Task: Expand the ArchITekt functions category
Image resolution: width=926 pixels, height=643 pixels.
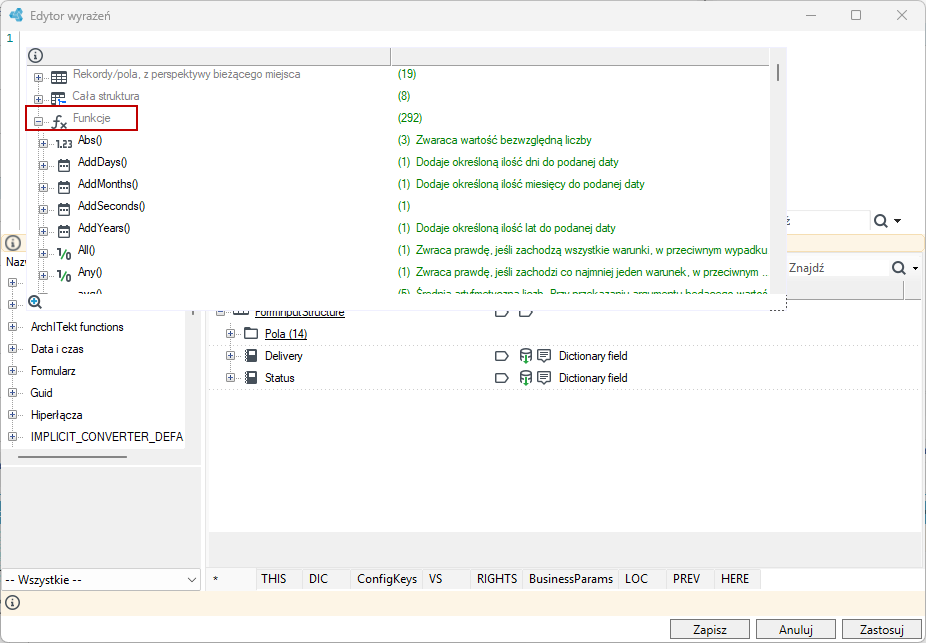Action: click(12, 327)
